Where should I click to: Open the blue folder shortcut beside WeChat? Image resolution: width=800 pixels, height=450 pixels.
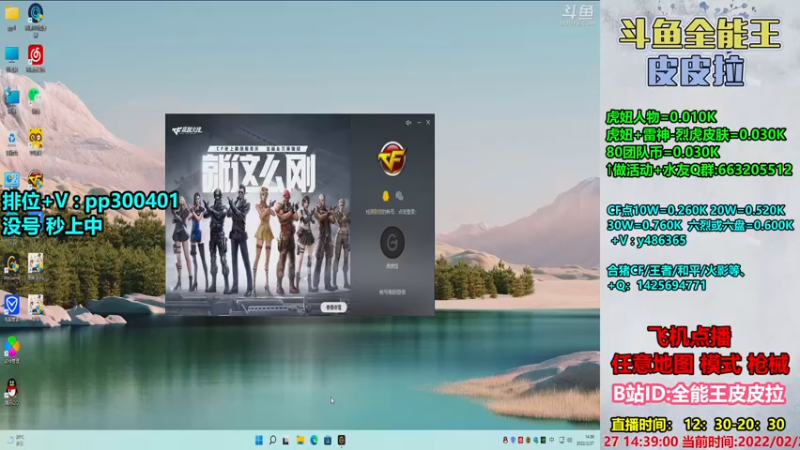coord(12,96)
